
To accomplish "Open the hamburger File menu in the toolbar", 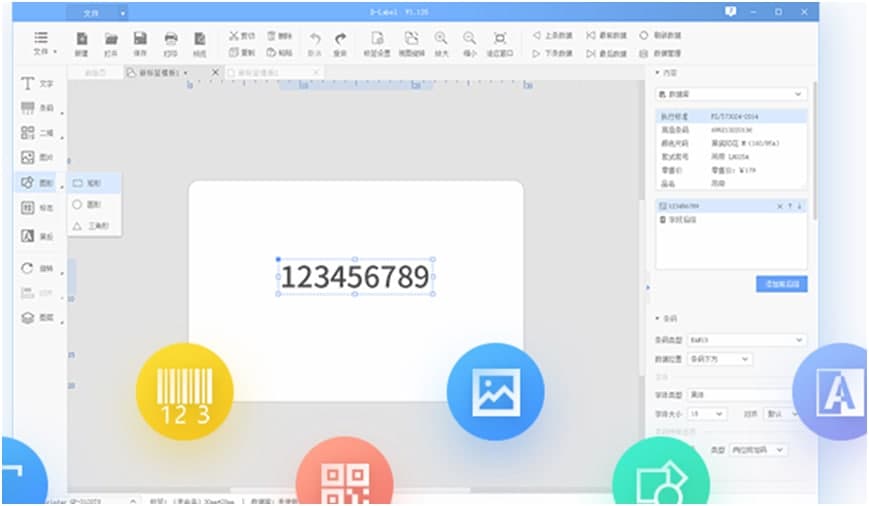I will point(42,43).
